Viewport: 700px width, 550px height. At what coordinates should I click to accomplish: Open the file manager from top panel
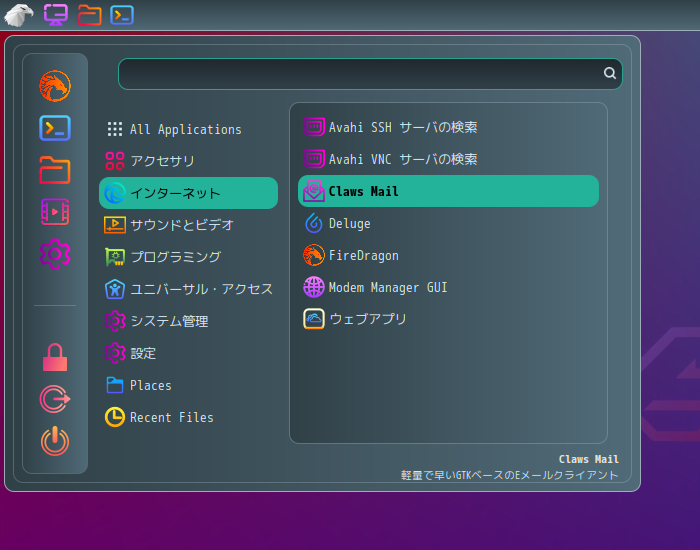pos(90,15)
